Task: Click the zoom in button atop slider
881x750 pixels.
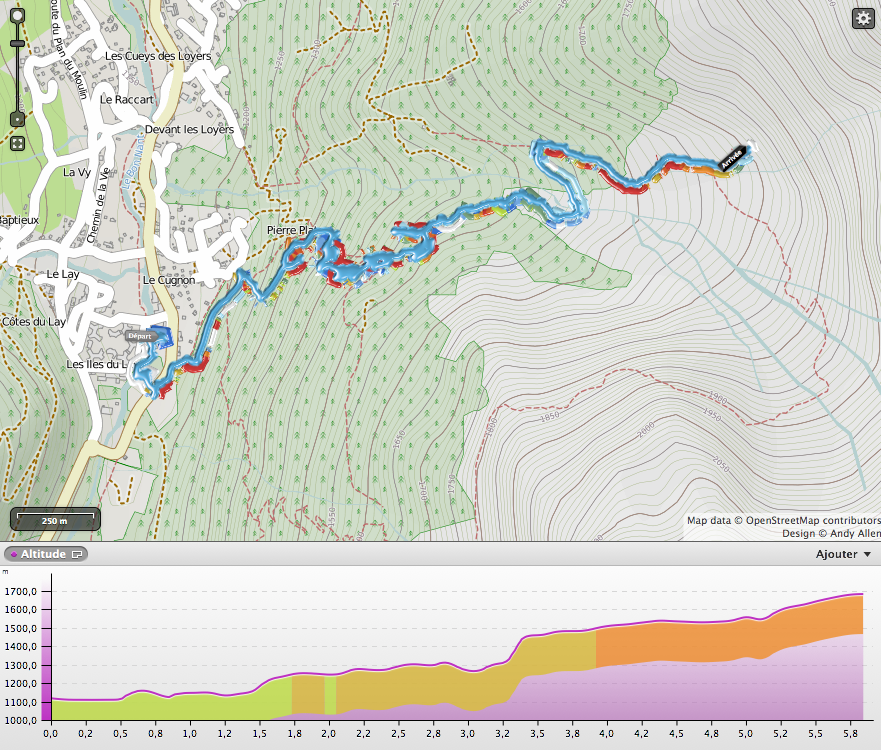Action: tap(17, 16)
